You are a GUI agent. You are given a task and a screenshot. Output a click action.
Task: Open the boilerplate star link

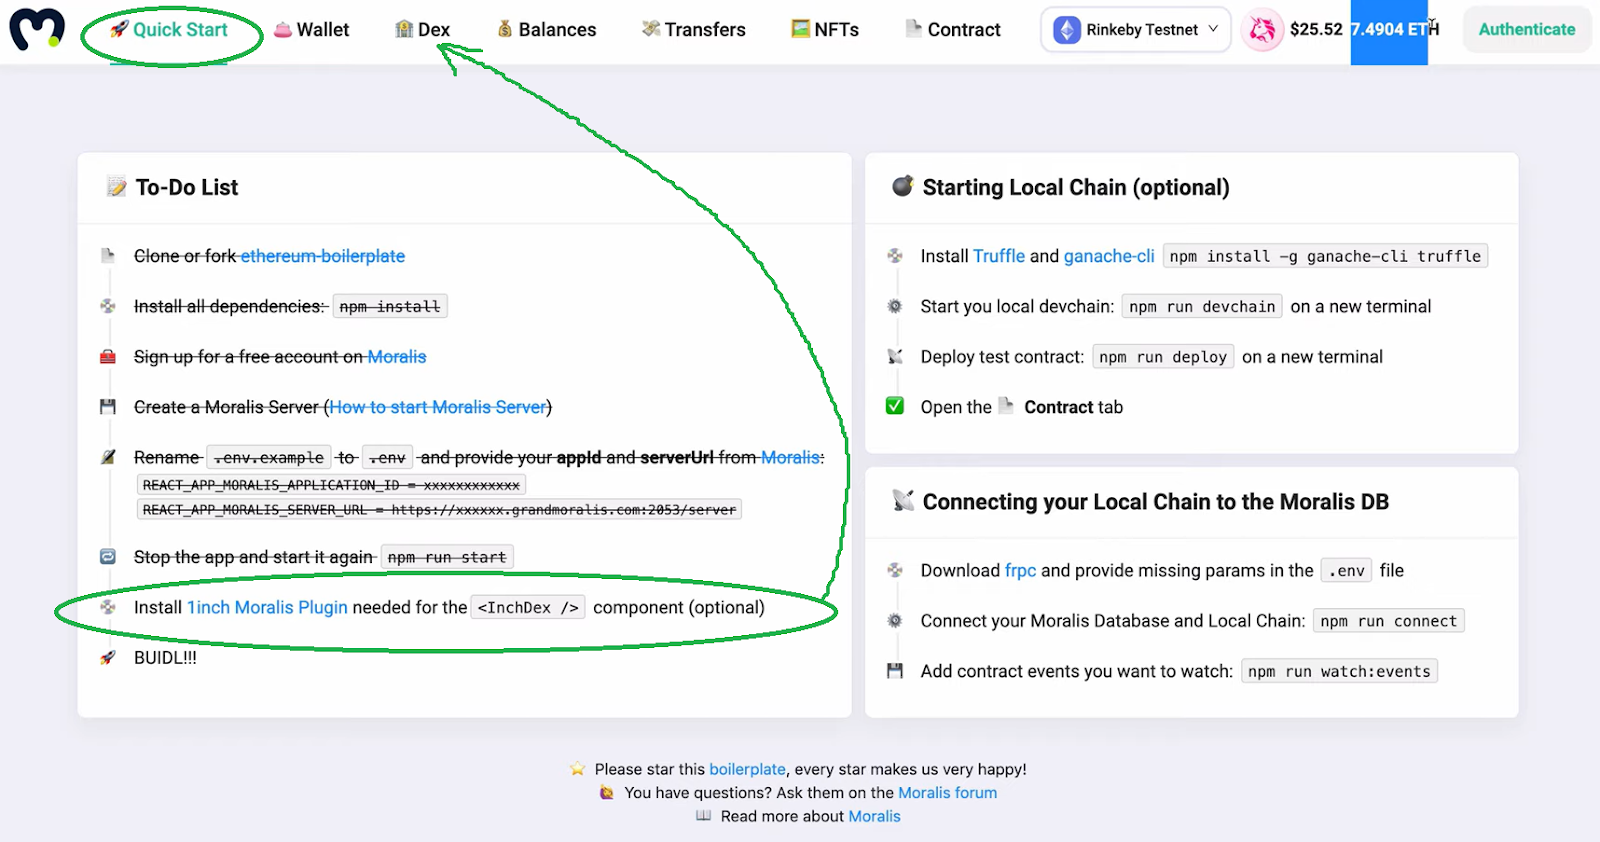click(747, 769)
